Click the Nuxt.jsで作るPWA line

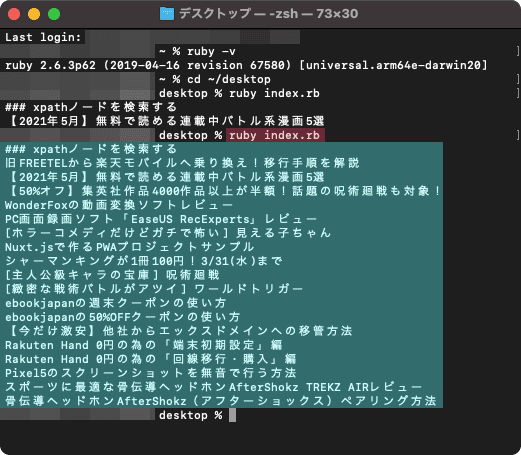pyautogui.click(x=129, y=247)
